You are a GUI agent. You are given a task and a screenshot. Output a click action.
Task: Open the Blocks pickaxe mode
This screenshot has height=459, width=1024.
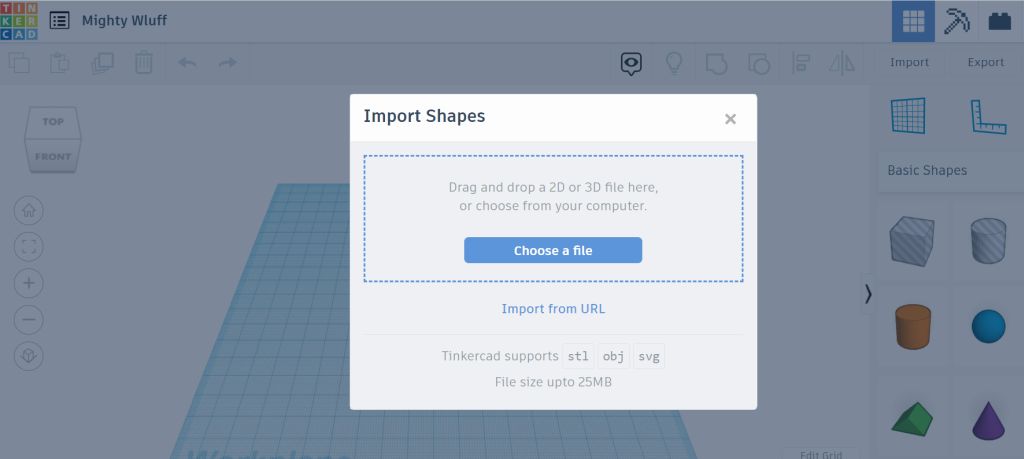click(957, 21)
